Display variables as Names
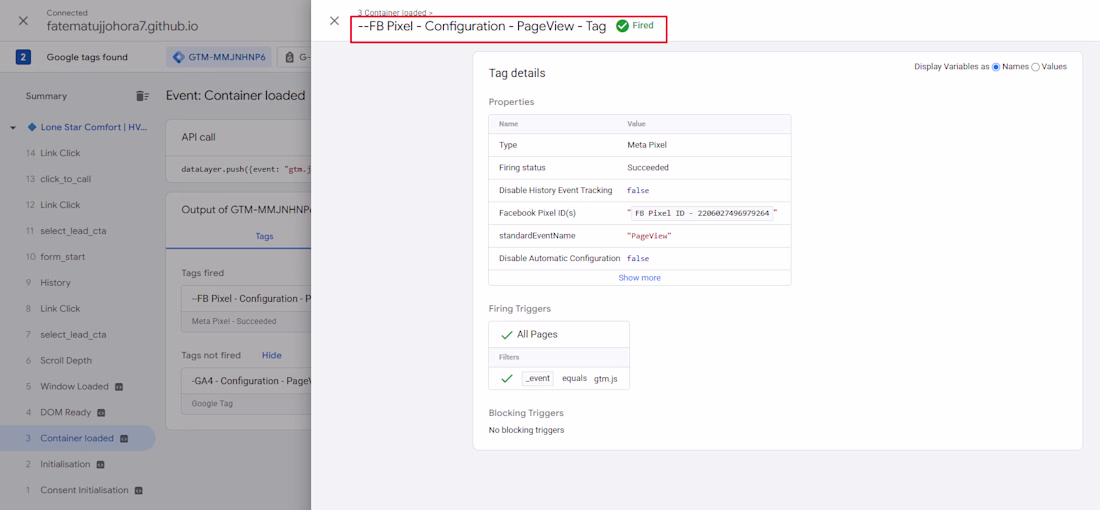Viewport: 1100px width, 510px height. 996,67
